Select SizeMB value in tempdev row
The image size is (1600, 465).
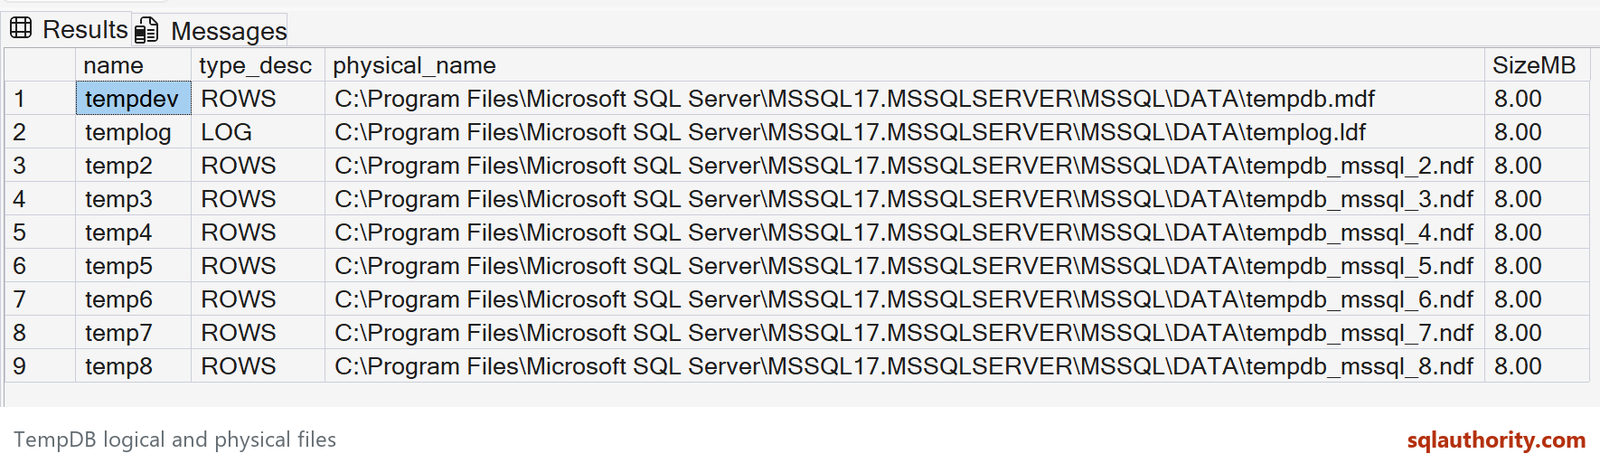(x=1536, y=98)
